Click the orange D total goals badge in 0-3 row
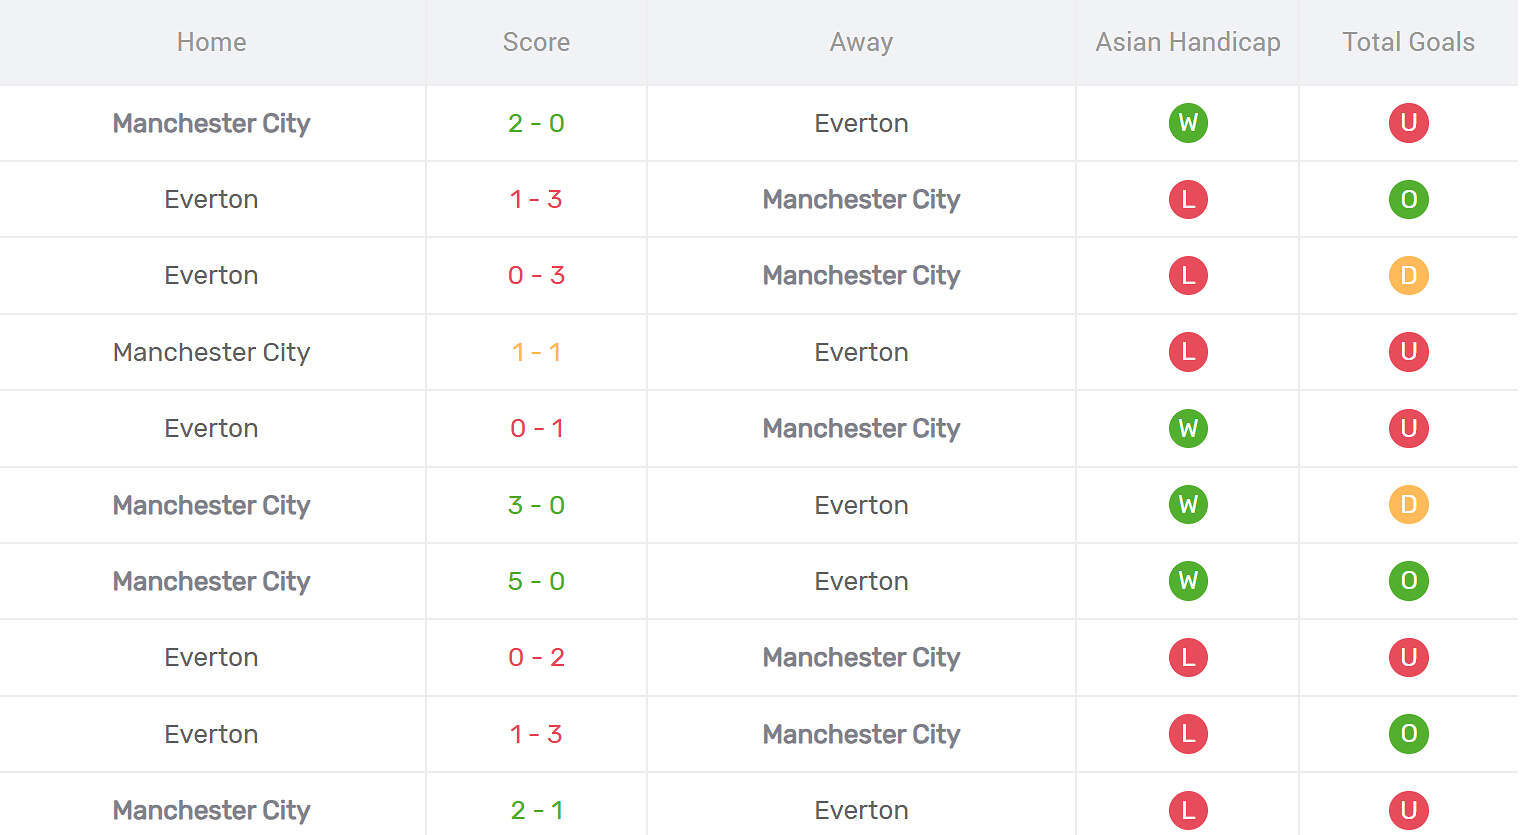Image resolution: width=1521 pixels, height=835 pixels. pyautogui.click(x=1408, y=275)
